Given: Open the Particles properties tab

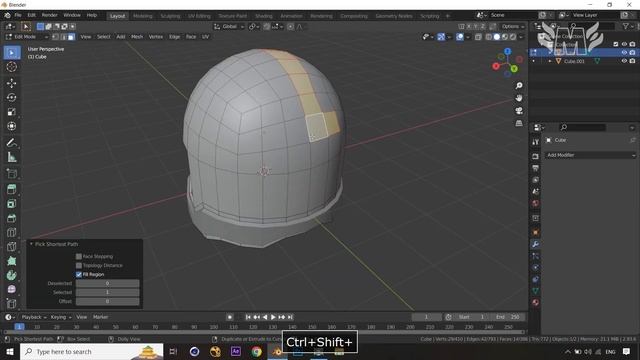Looking at the screenshot, I should pyautogui.click(x=535, y=256).
